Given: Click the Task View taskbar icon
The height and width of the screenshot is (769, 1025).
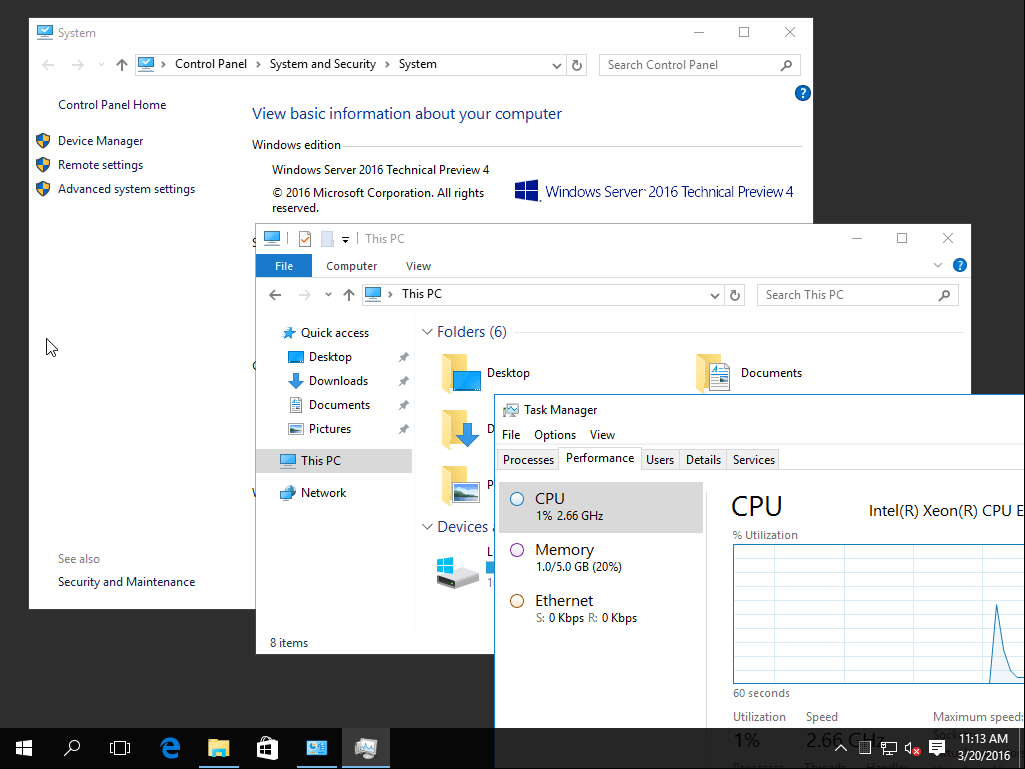Looking at the screenshot, I should coord(120,747).
